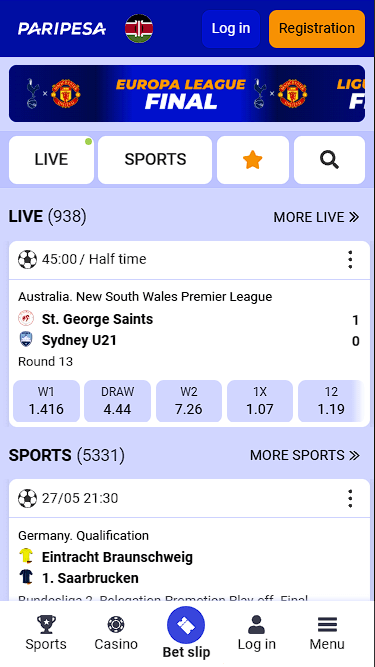Viewport: 375px width, 667px height.
Task: Switch to the LIVE tab
Action: [x=51, y=160]
